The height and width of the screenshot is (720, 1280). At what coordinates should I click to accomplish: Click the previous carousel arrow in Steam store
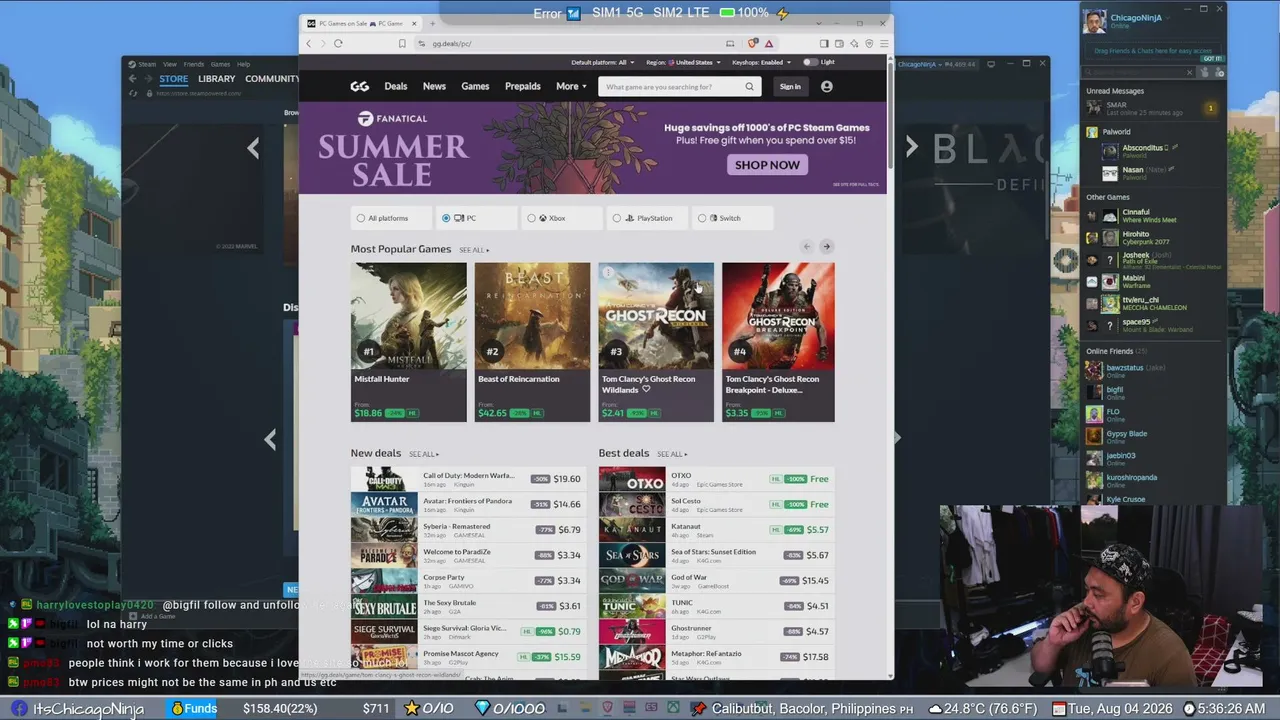pyautogui.click(x=253, y=148)
